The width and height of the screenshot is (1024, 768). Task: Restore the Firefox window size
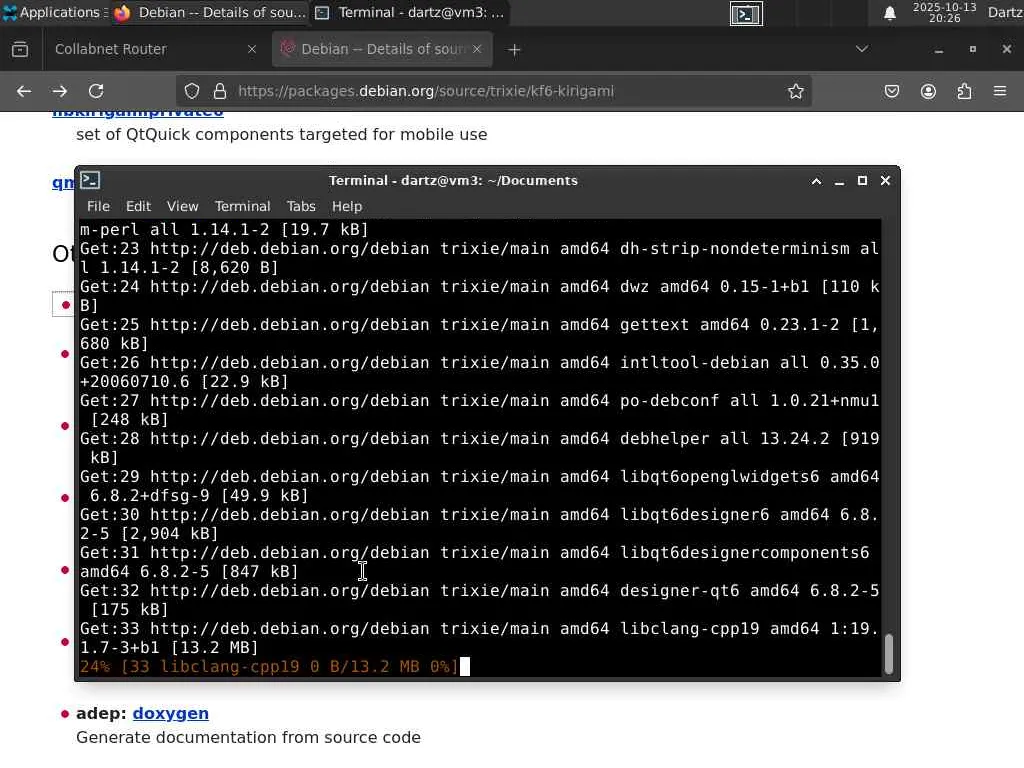pos(972,49)
